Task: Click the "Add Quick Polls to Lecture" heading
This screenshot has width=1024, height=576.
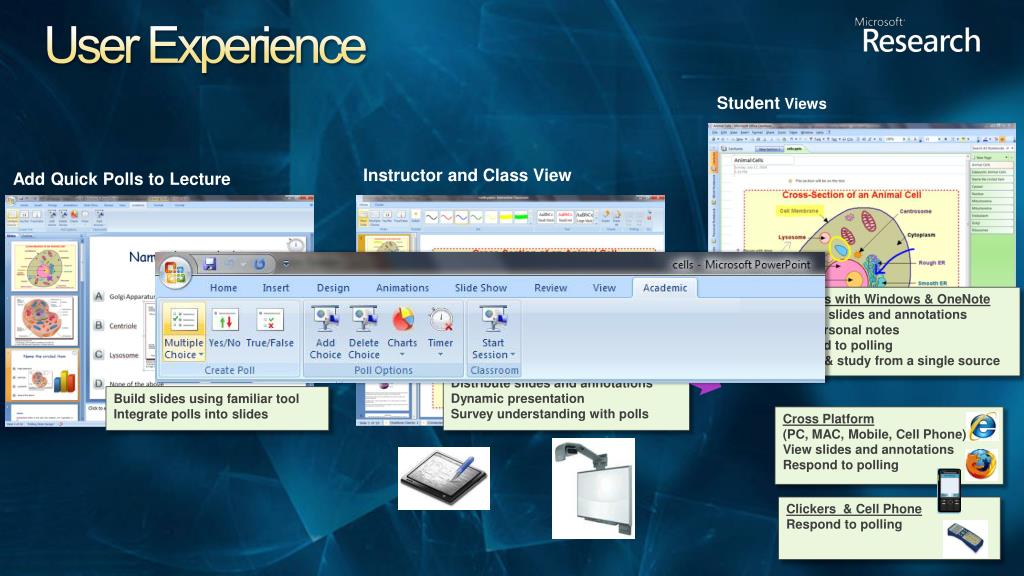Action: point(121,179)
